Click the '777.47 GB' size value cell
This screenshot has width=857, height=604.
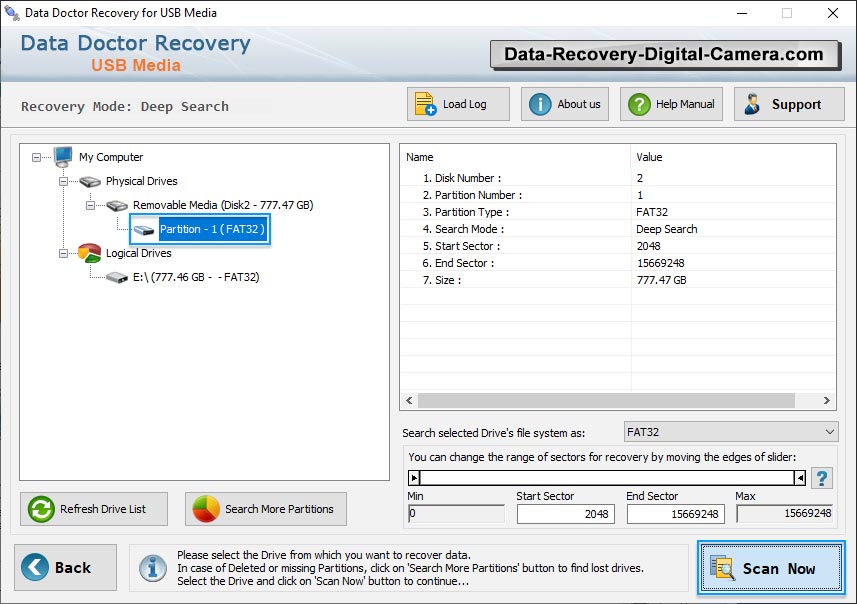pyautogui.click(x=661, y=280)
